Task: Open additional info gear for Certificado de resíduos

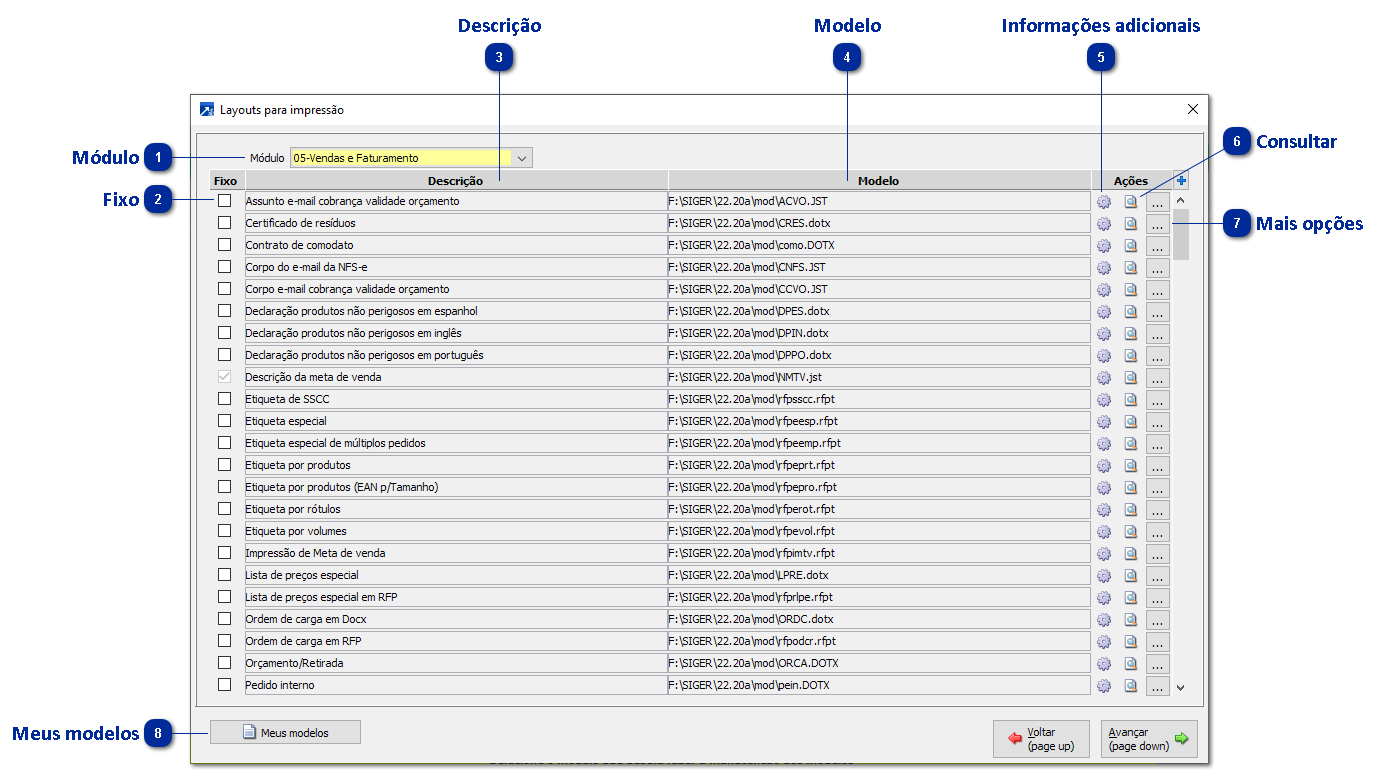Action: [x=1104, y=224]
